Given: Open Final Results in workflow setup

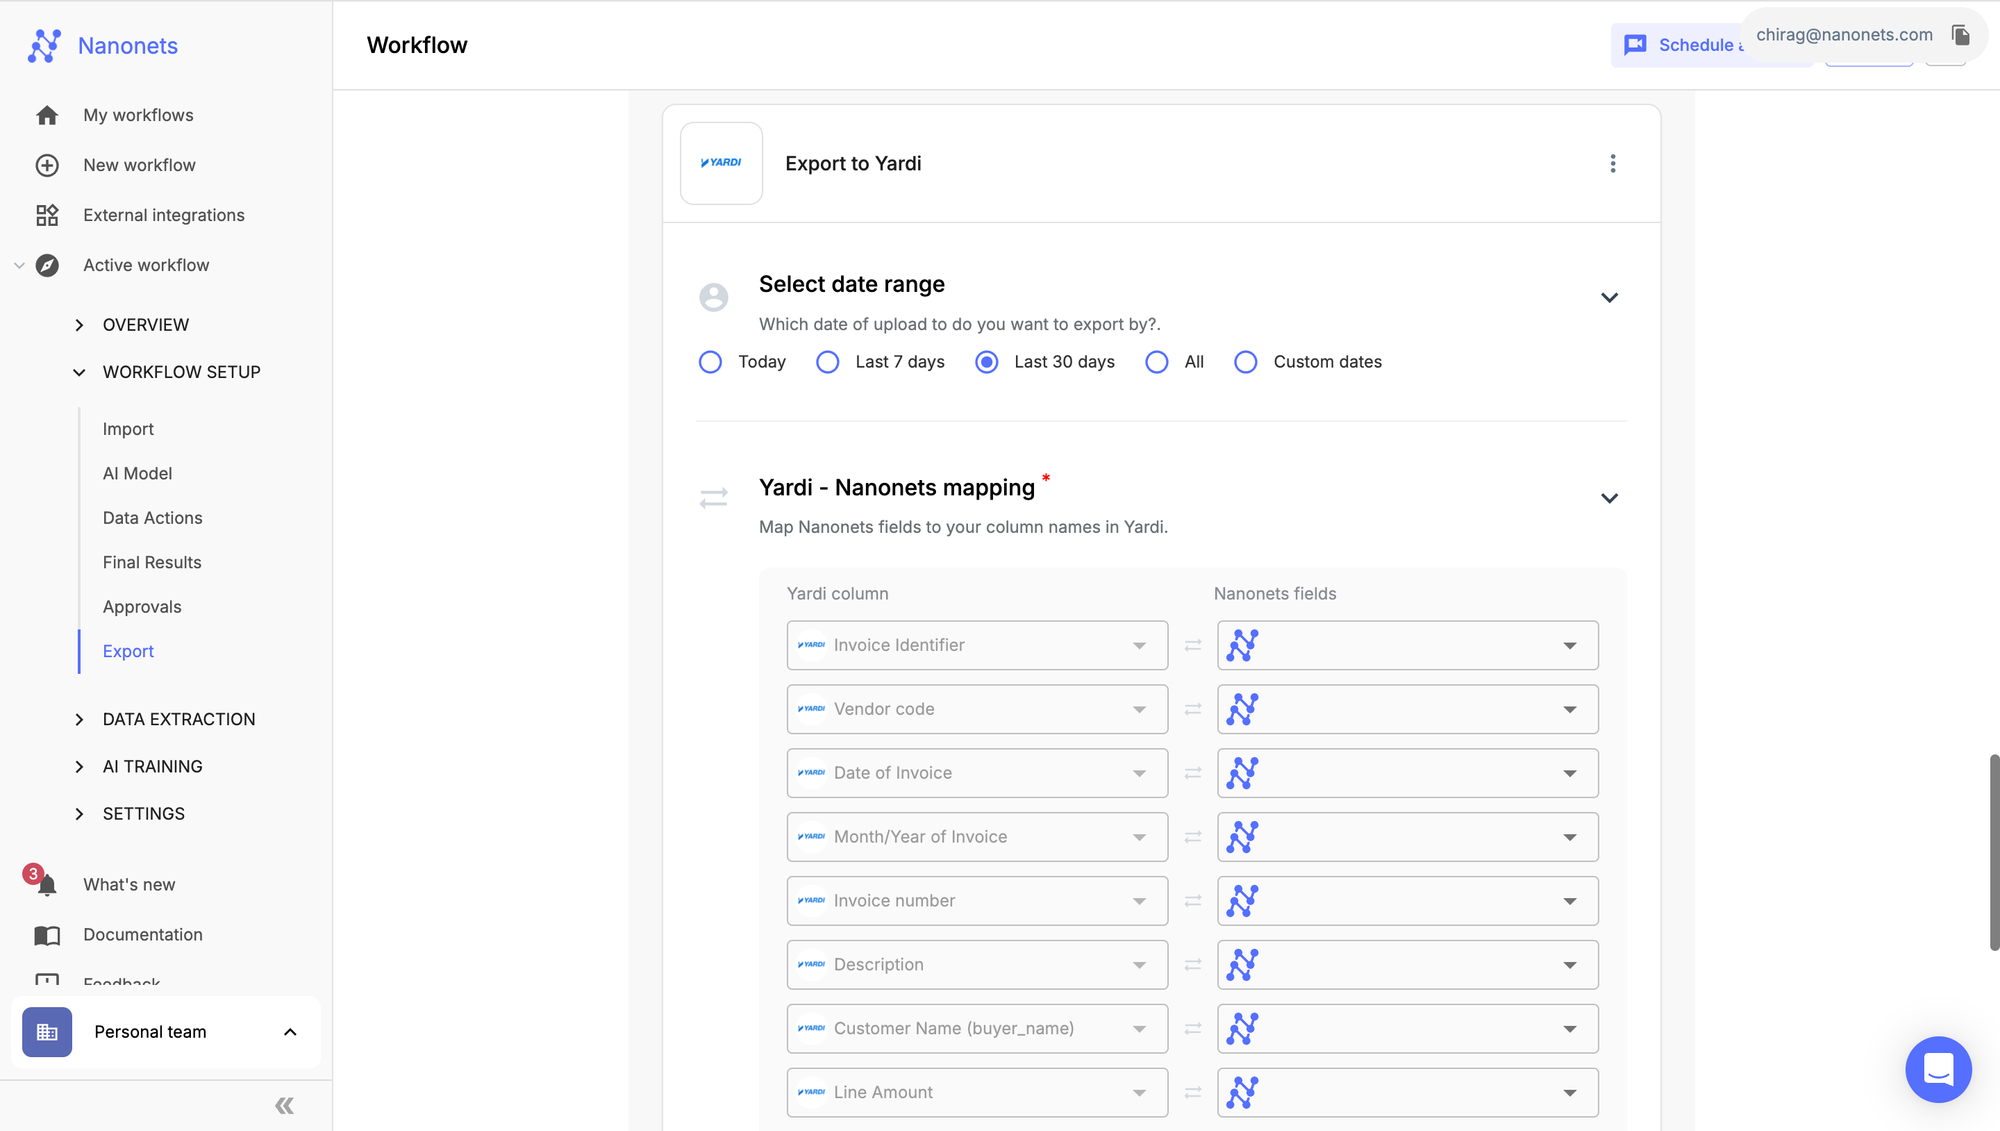Looking at the screenshot, I should pyautogui.click(x=152, y=563).
